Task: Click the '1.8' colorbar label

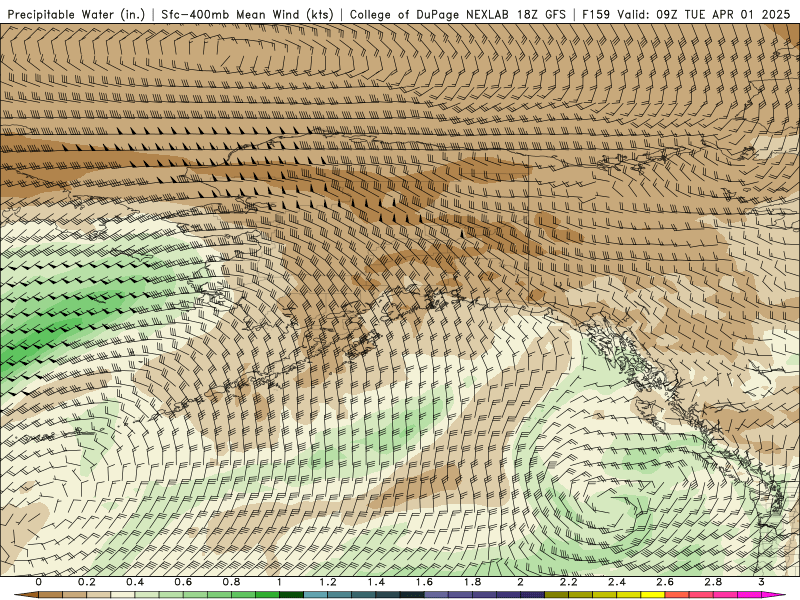Action: click(x=472, y=582)
